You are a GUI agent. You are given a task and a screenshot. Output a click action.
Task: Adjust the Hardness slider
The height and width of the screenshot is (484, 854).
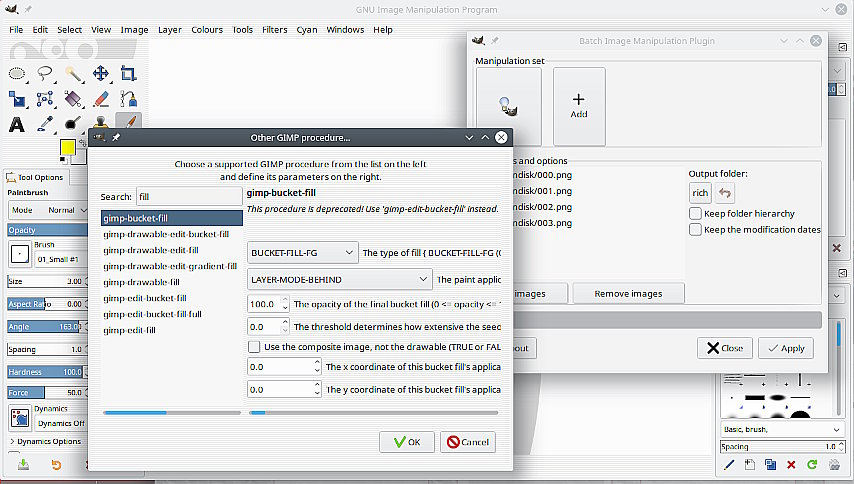click(45, 372)
